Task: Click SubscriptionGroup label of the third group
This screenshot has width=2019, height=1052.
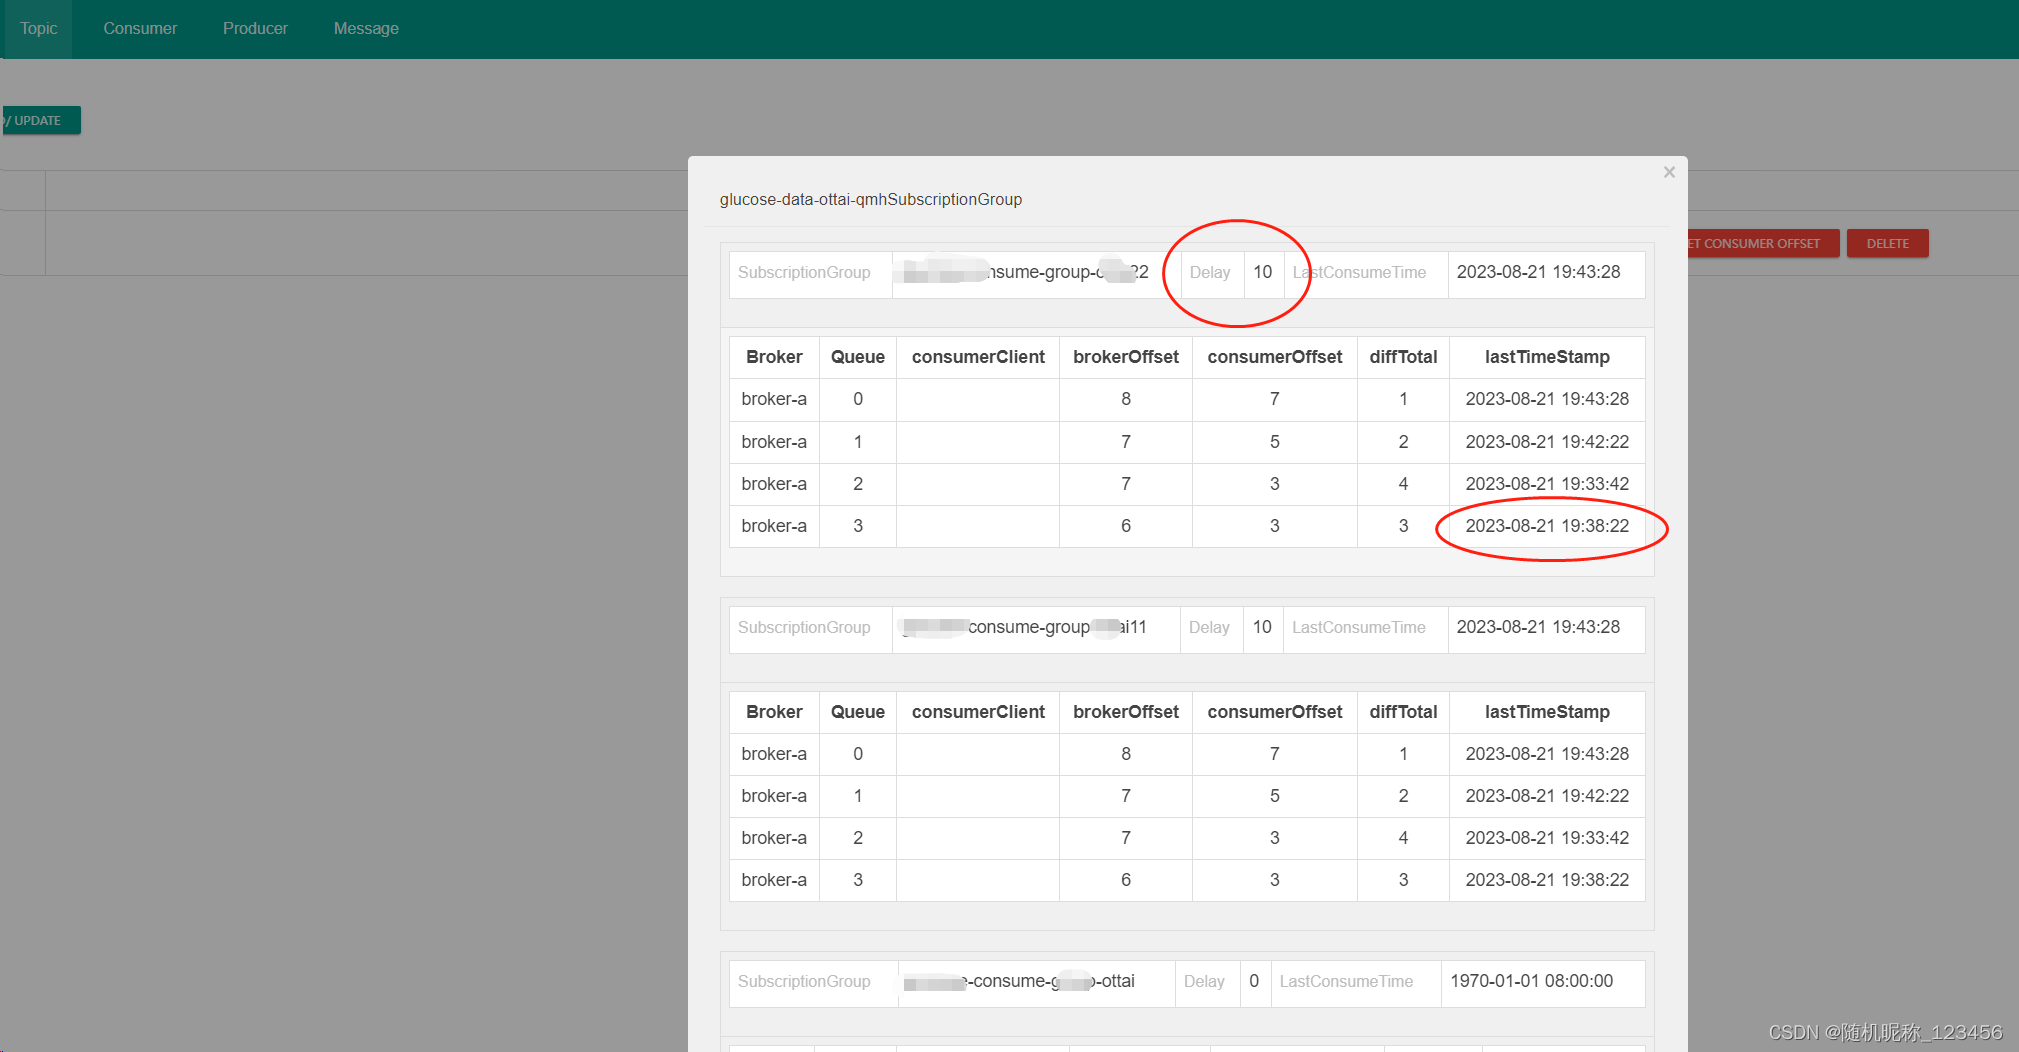Action: pyautogui.click(x=804, y=982)
